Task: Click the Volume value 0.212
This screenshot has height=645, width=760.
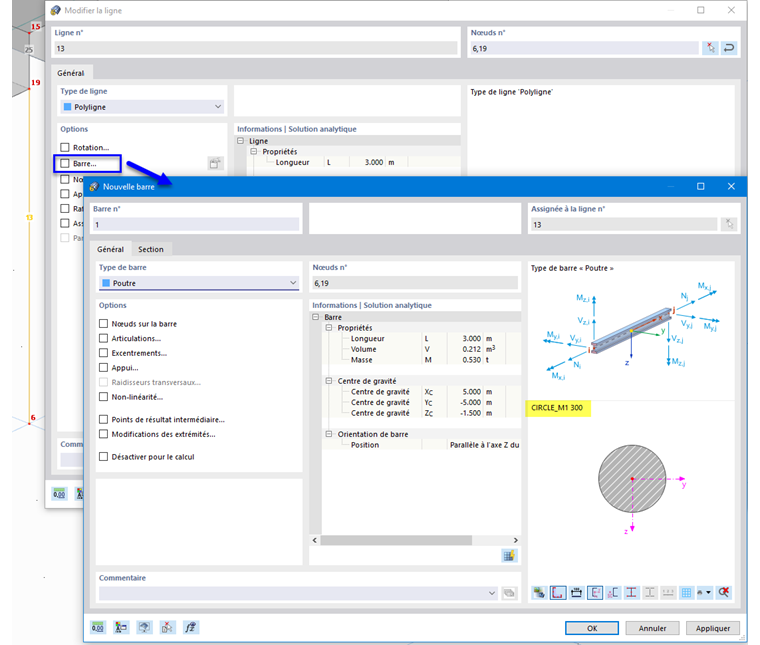Action: click(471, 349)
